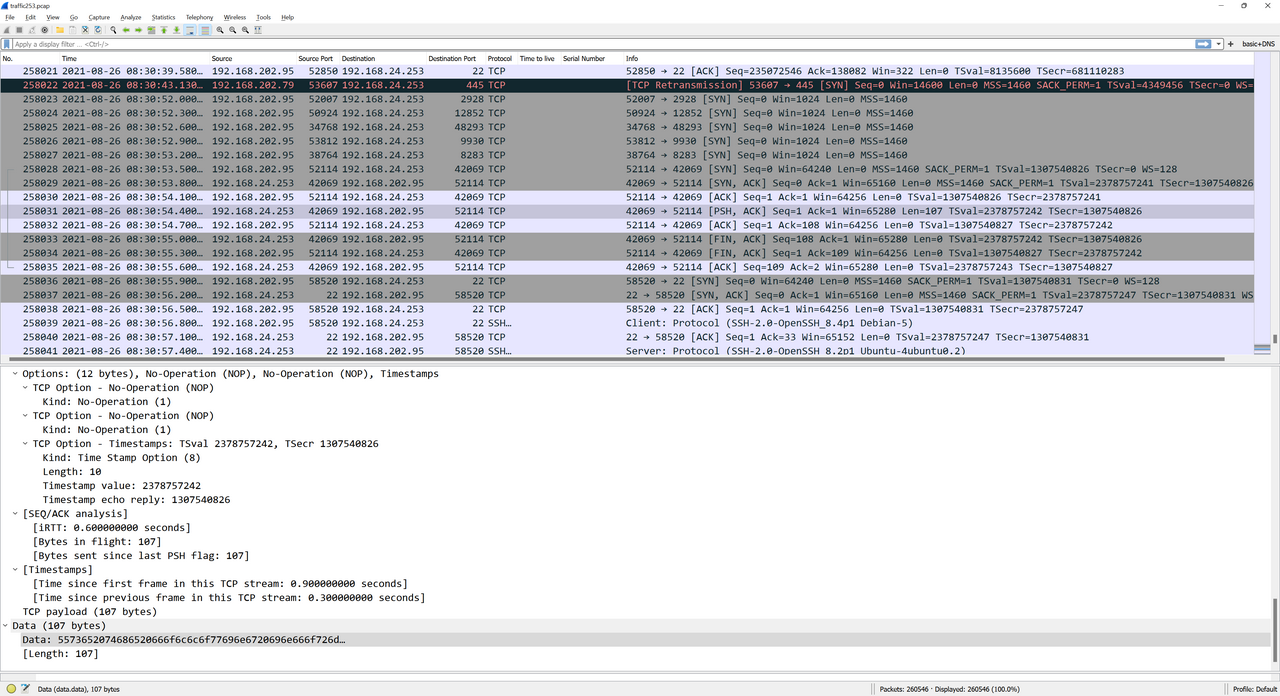Collapse the Options (12 bytes) tree entry
This screenshot has width=1280, height=696.
(15, 373)
